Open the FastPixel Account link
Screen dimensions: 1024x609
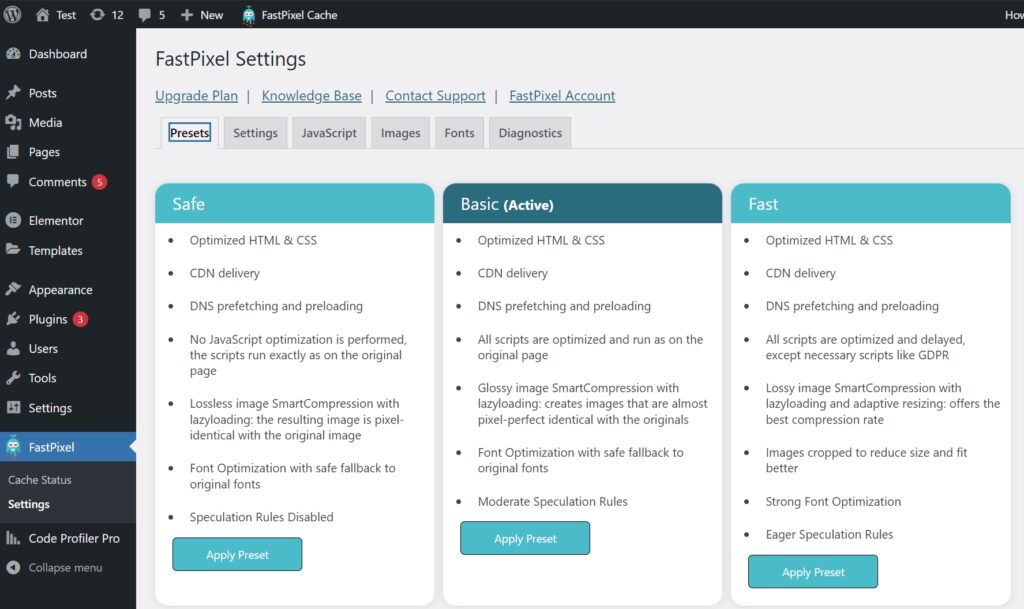pos(562,95)
